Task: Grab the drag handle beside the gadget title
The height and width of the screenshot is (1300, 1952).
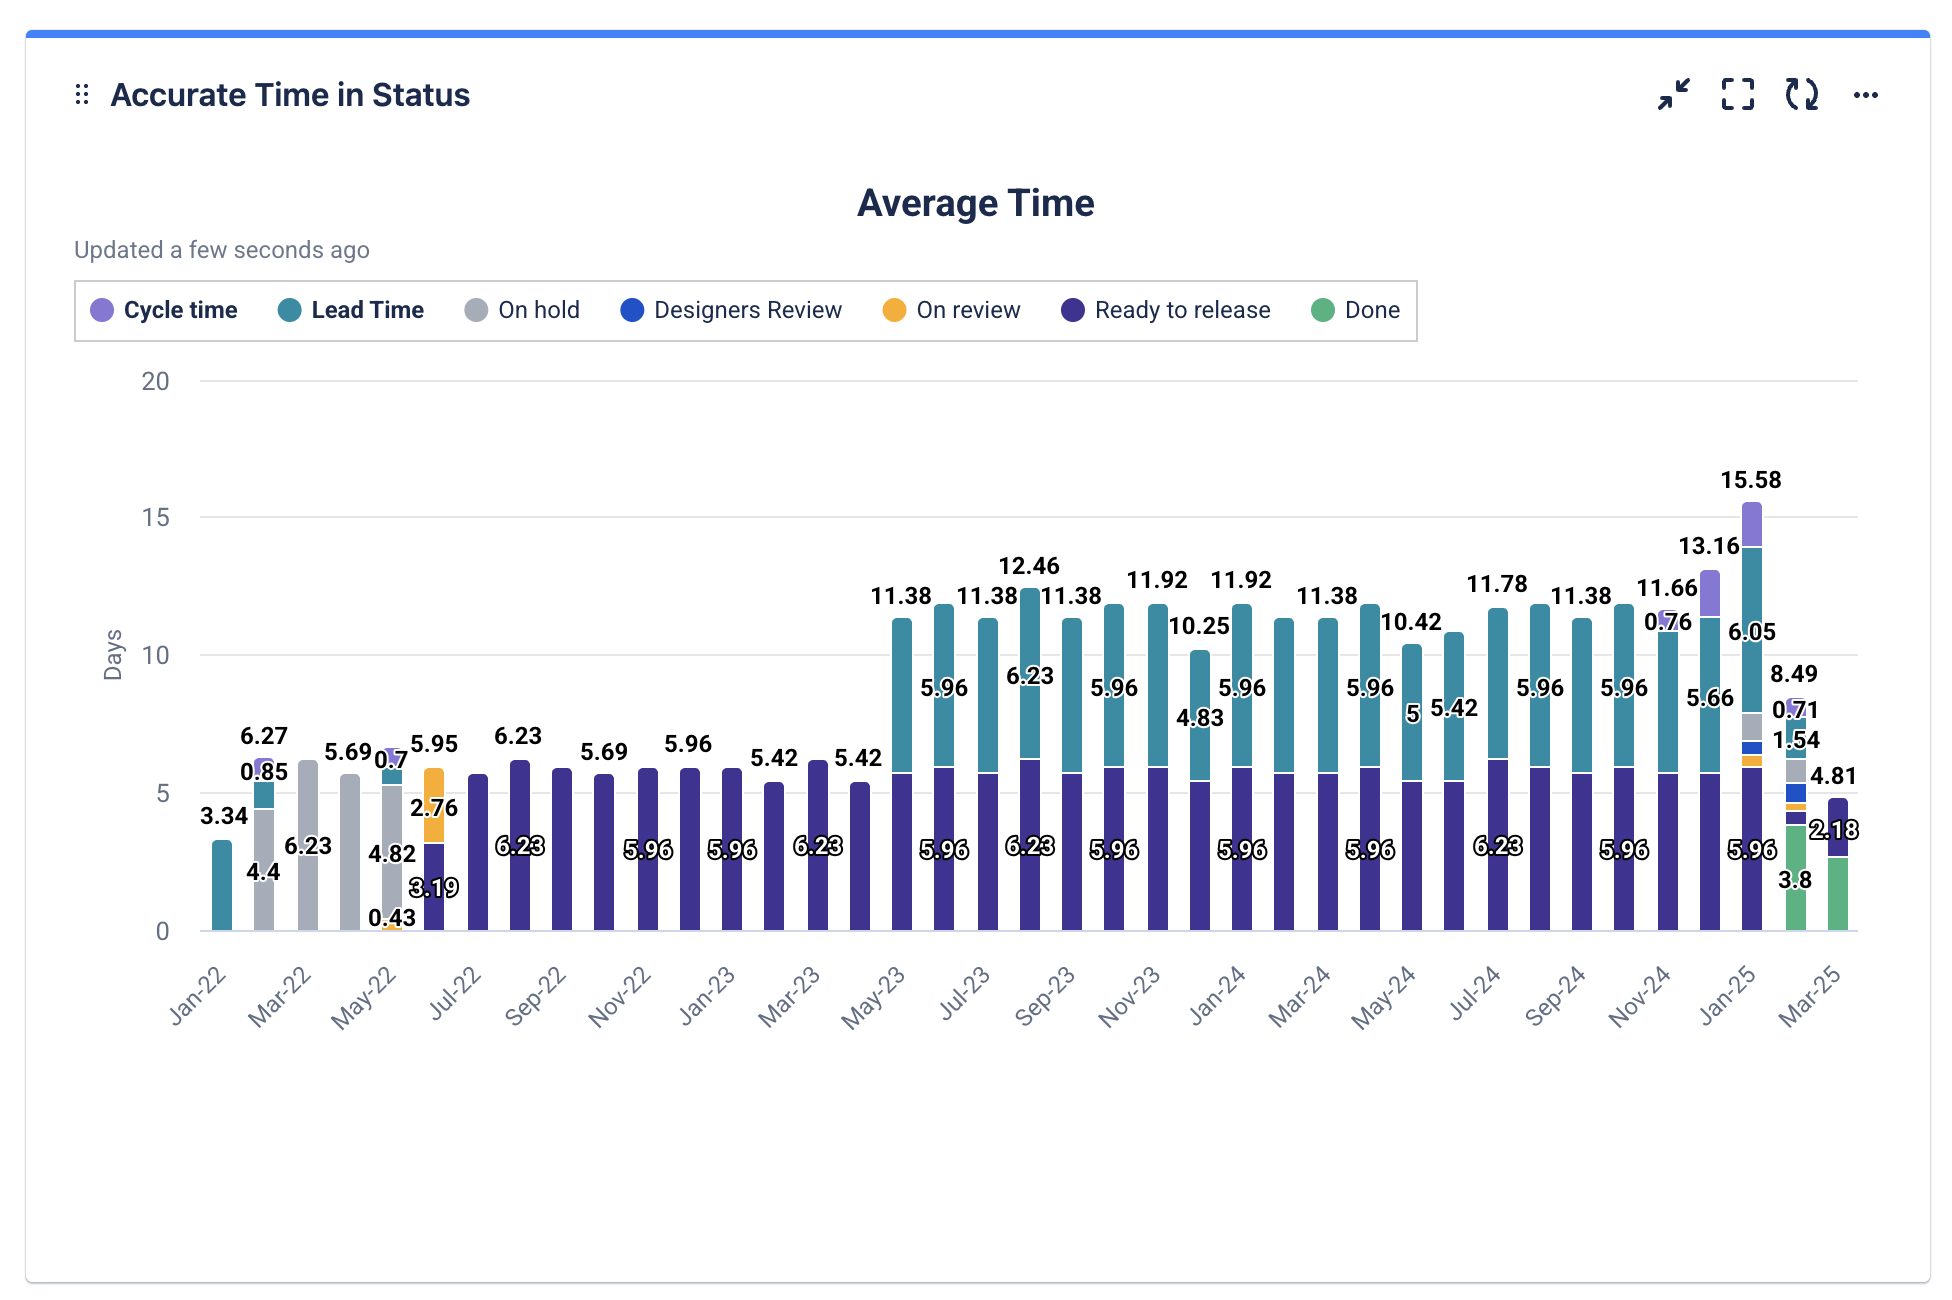Action: (x=82, y=94)
